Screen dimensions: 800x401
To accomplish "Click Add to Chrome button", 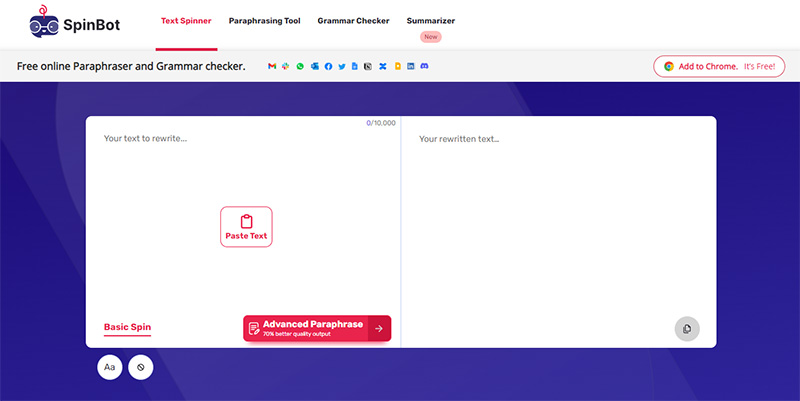I will (719, 66).
